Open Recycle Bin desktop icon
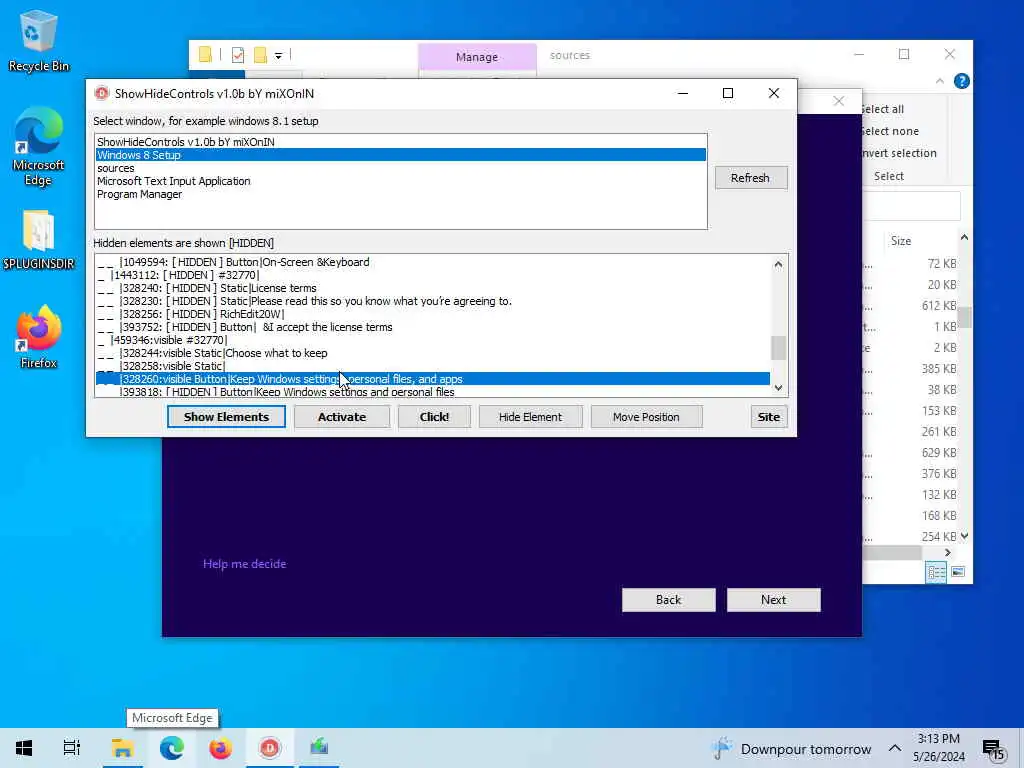This screenshot has width=1024, height=768. (38, 41)
